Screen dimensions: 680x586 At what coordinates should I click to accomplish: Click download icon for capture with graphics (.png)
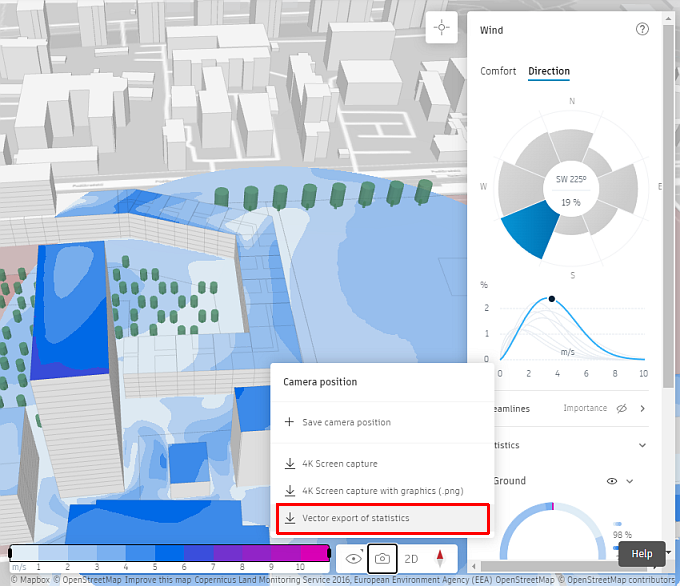290,491
